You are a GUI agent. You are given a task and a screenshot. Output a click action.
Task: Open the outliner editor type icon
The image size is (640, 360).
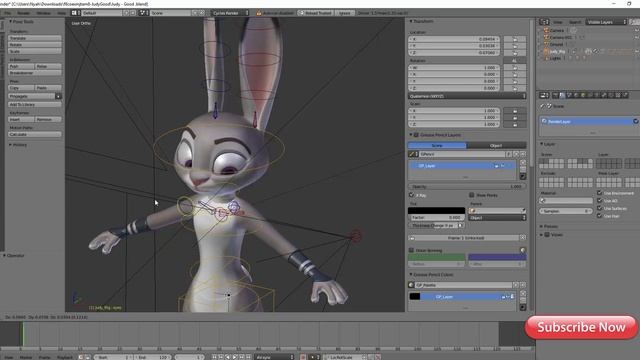544,22
